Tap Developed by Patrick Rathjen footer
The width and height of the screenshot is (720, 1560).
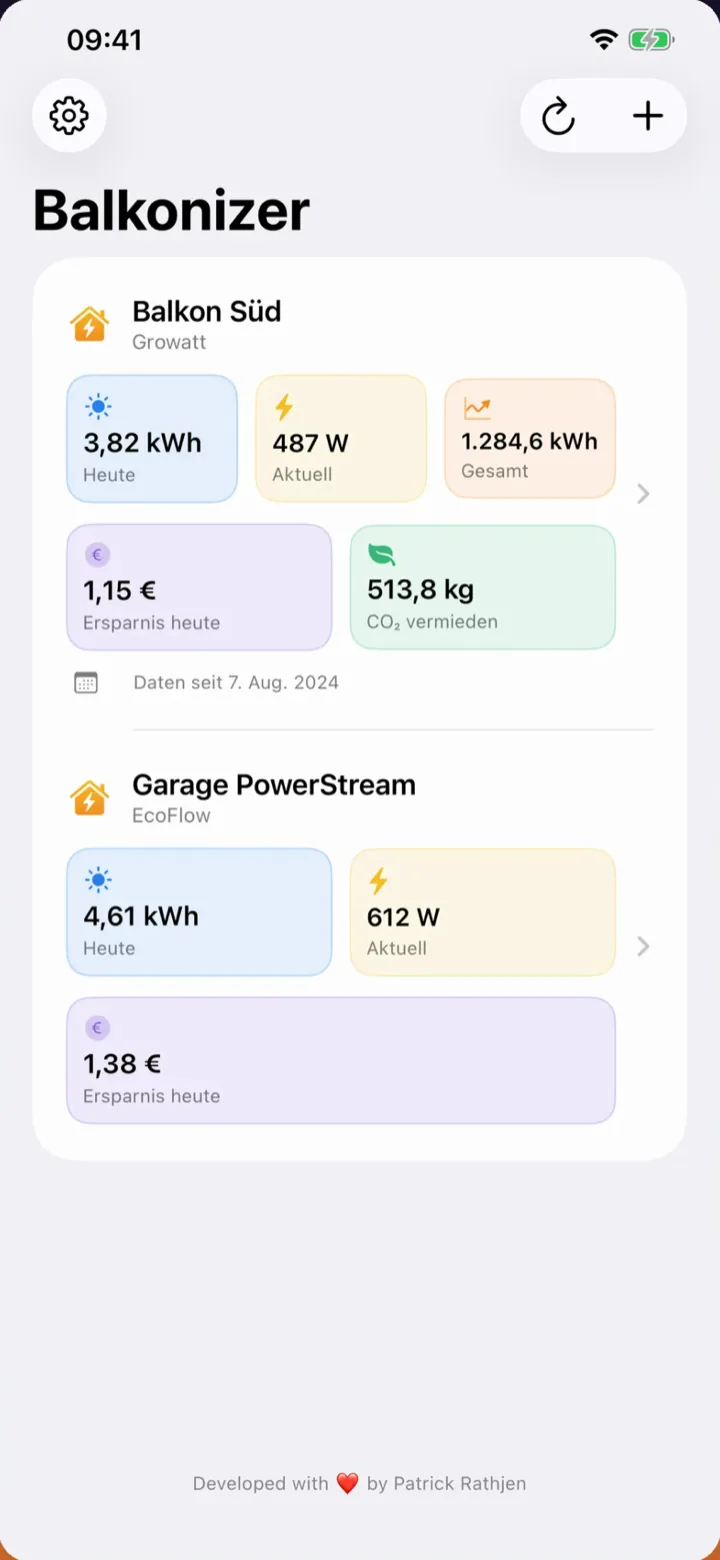[x=360, y=1483]
